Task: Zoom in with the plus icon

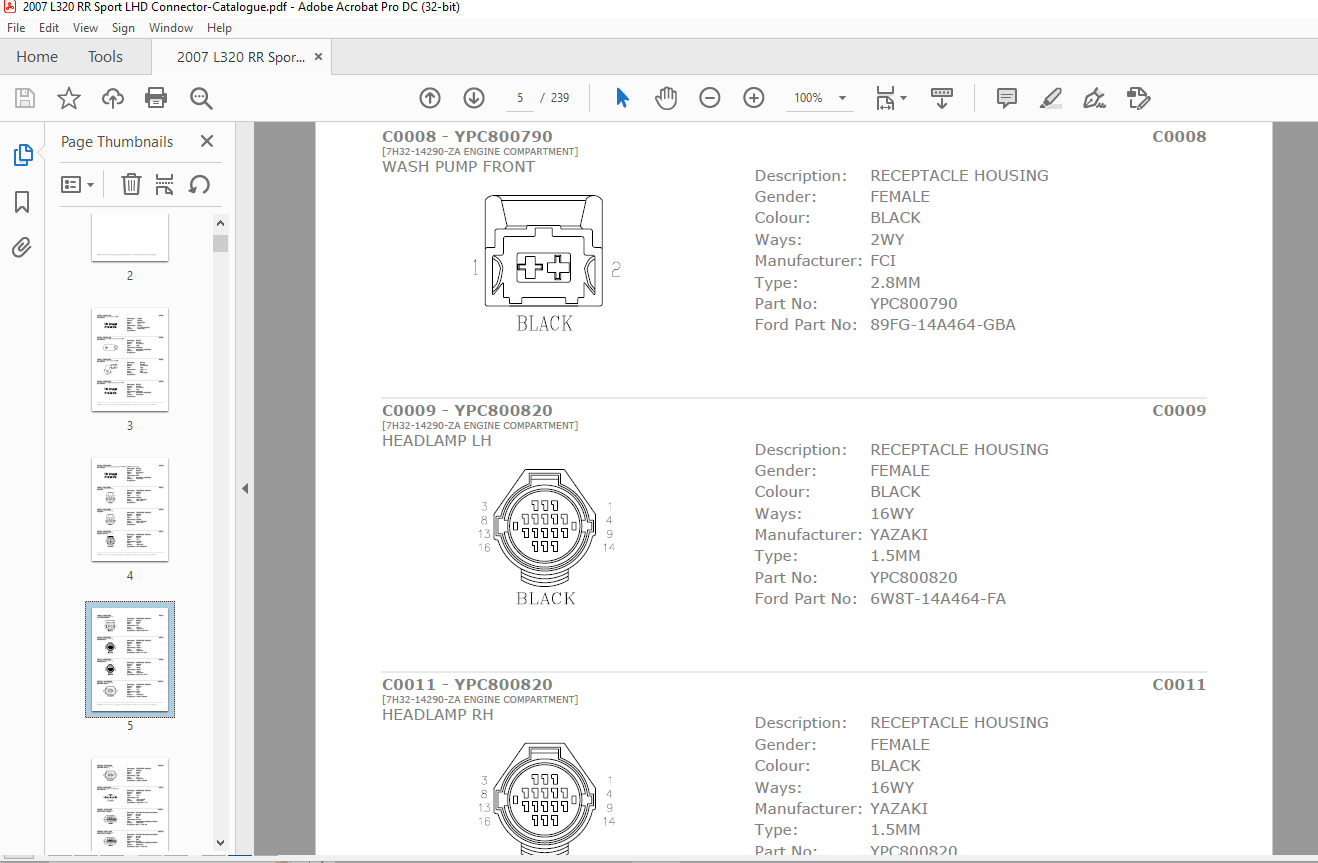Action: click(754, 98)
